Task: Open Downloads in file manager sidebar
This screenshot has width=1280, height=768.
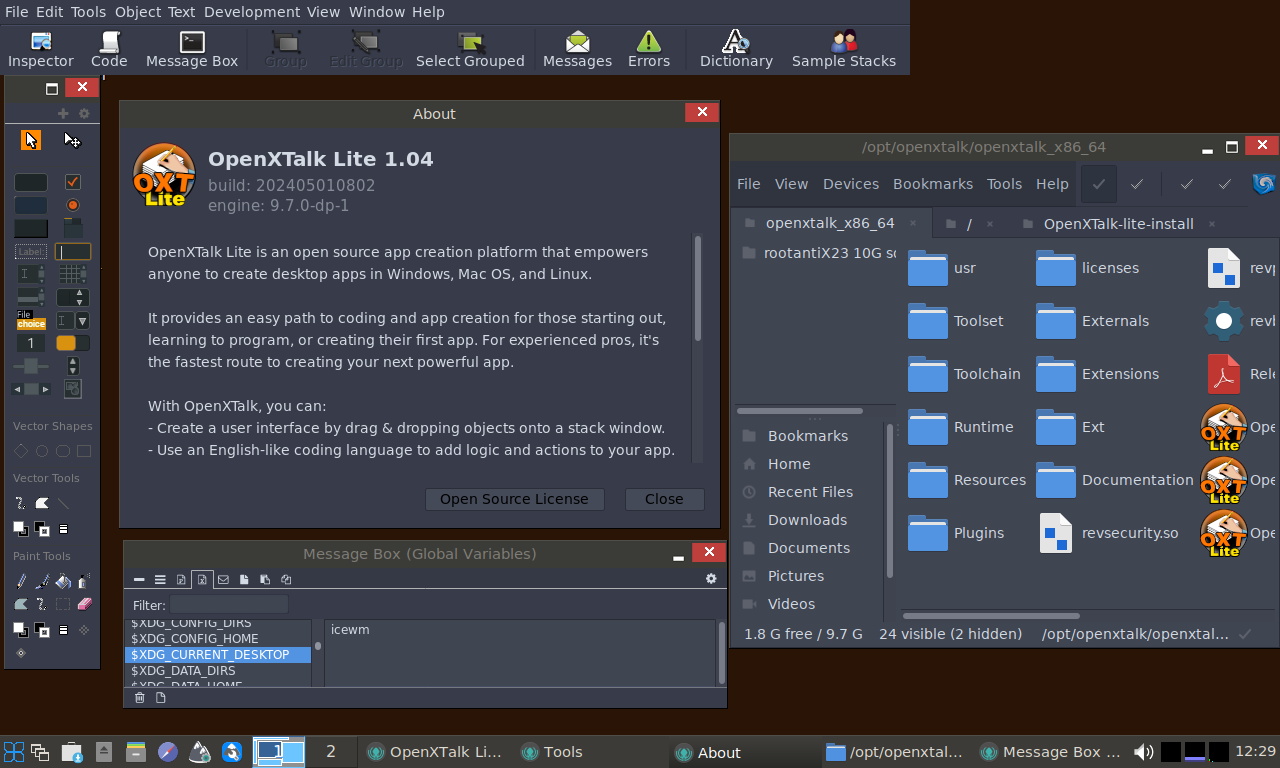Action: 807,520
